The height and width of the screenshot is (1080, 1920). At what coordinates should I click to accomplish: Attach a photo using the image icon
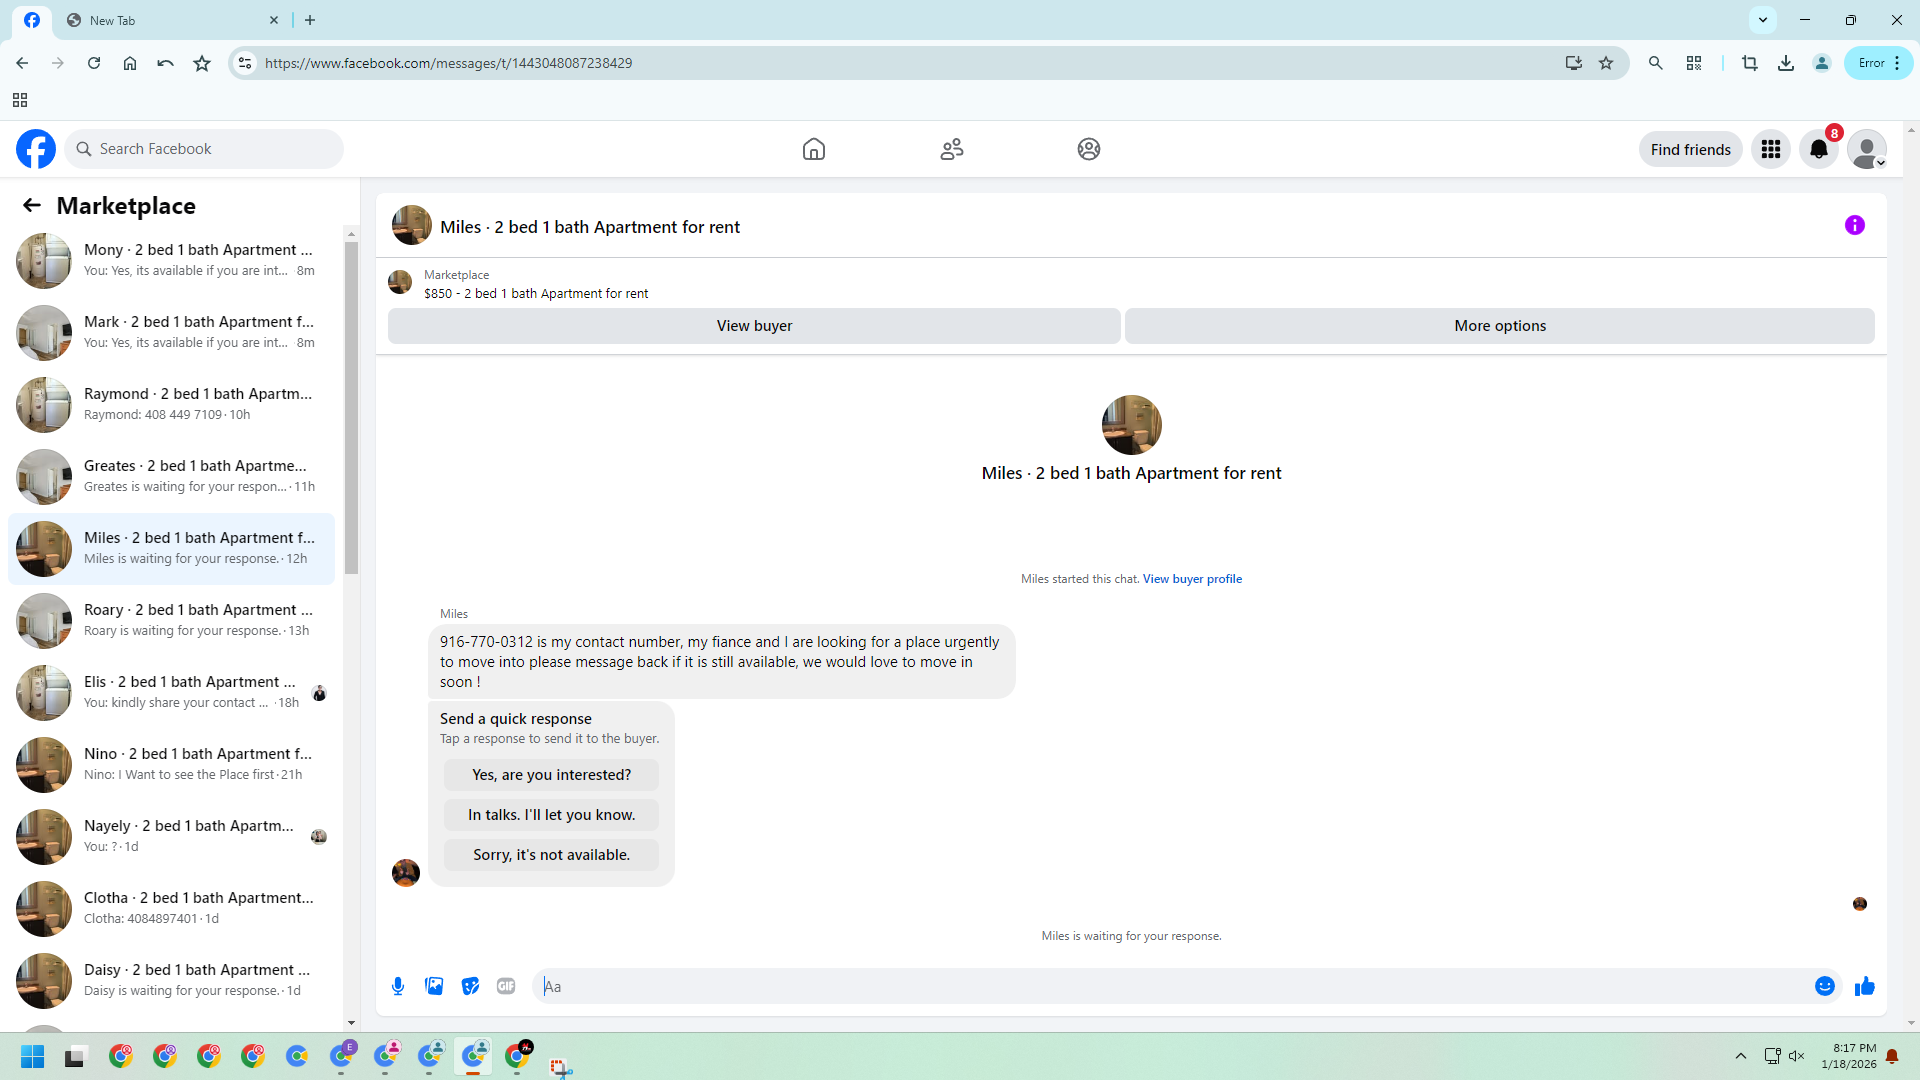(x=434, y=986)
